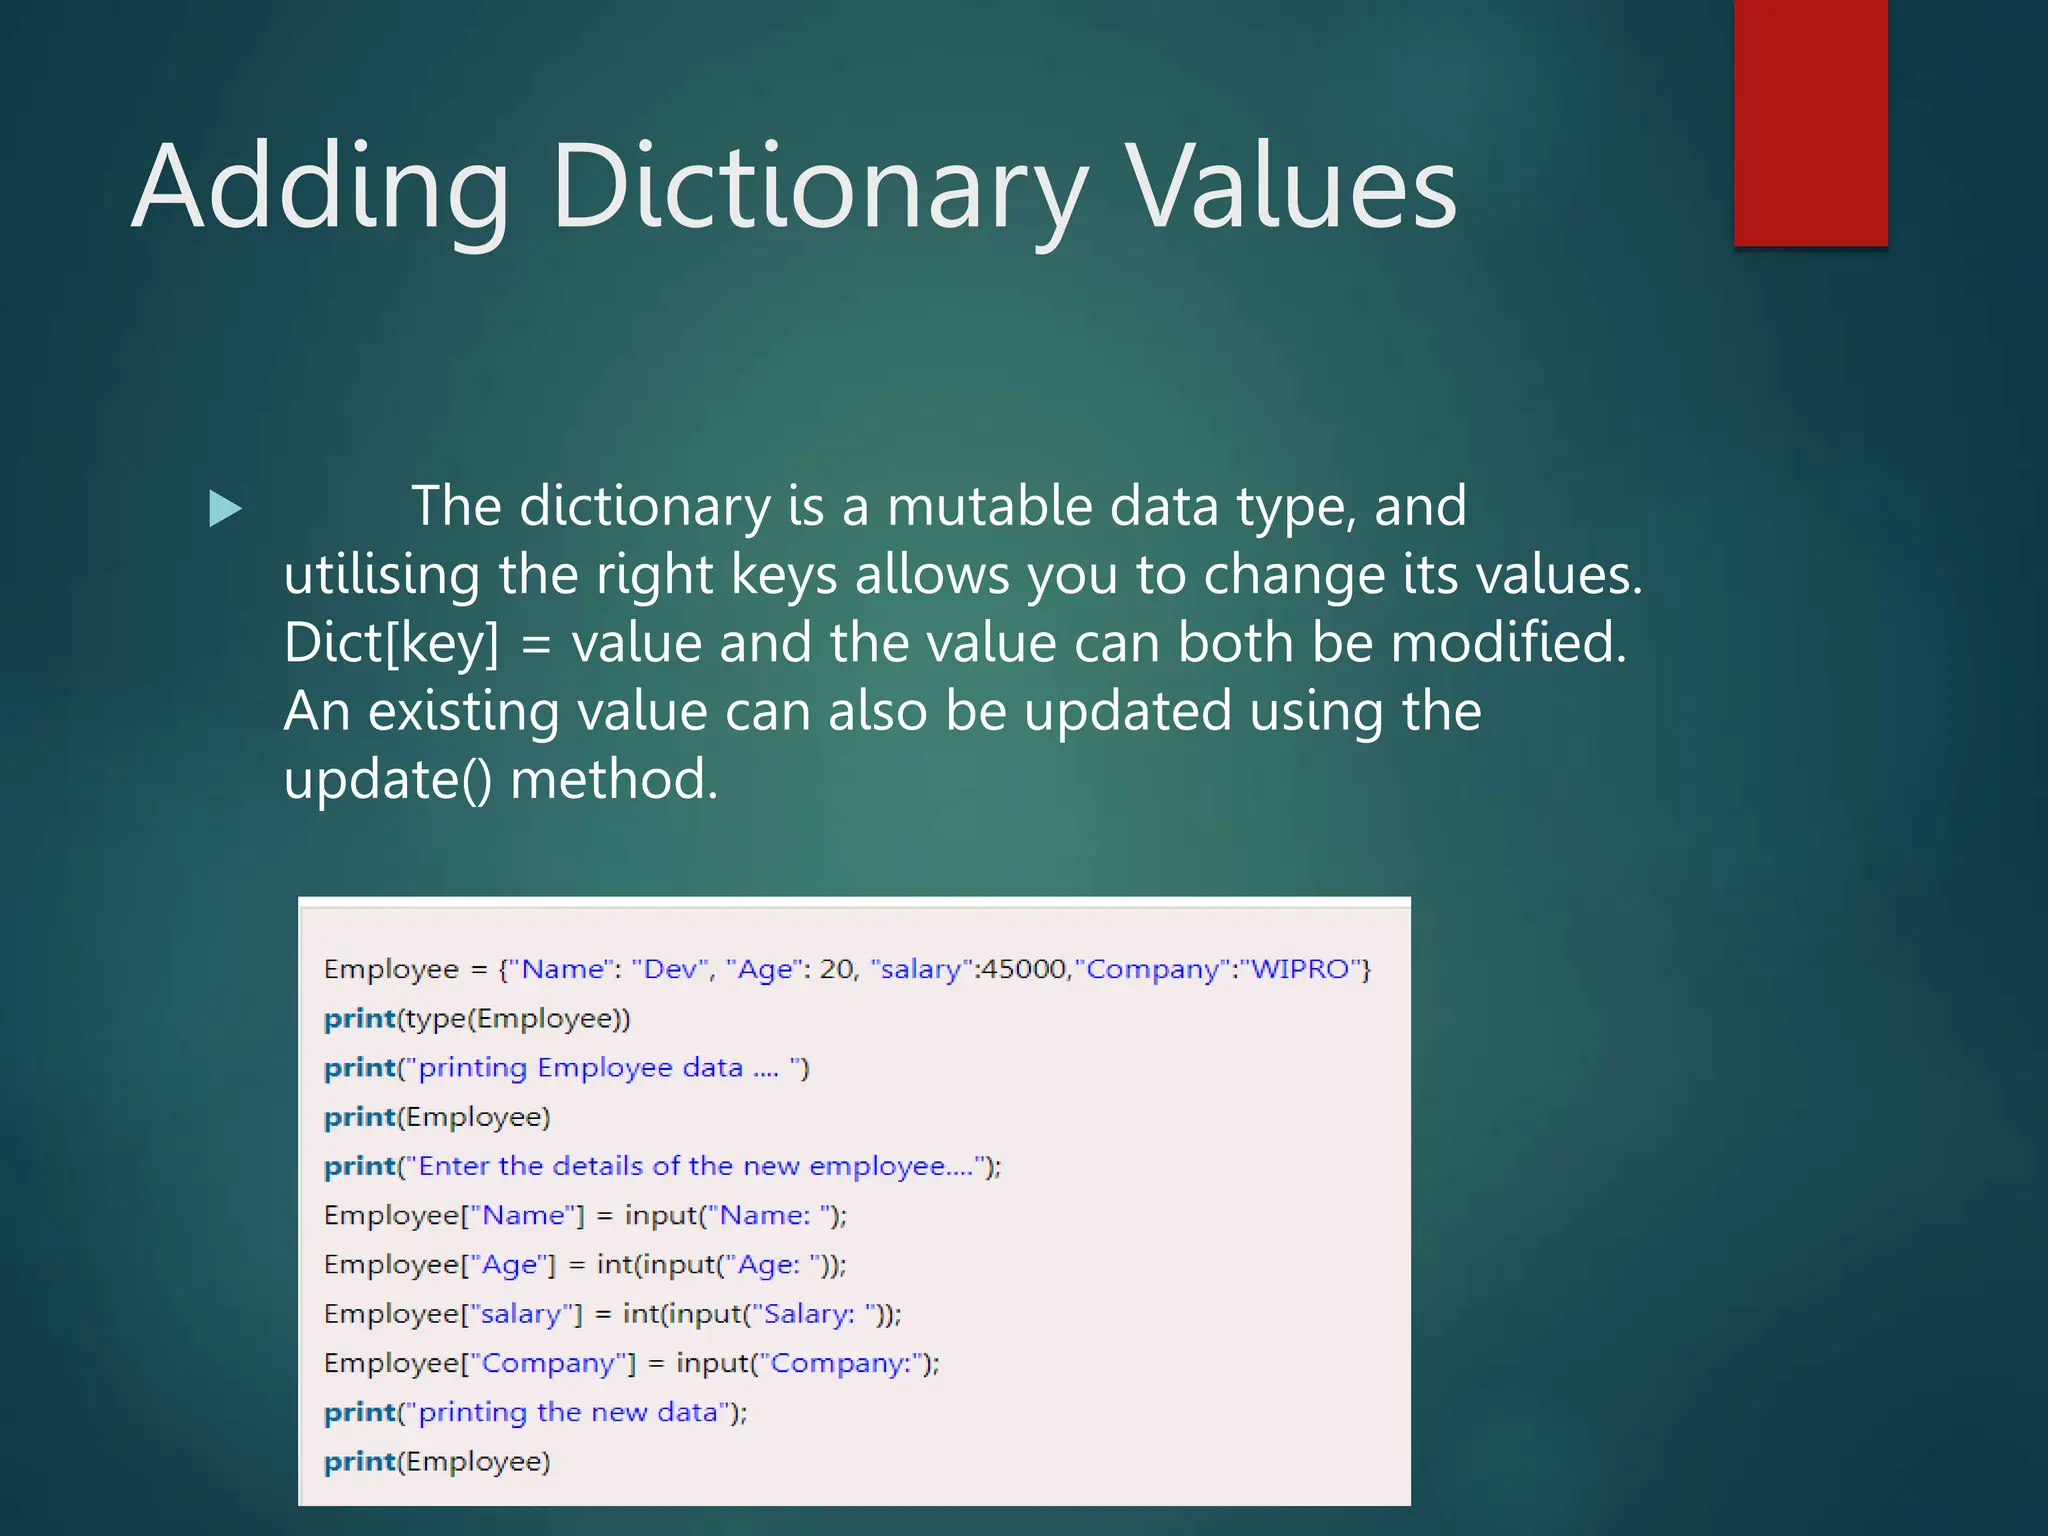The width and height of the screenshot is (2048, 1536).
Task: Click the last 'print(Employee)' code line
Action: click(437, 1462)
